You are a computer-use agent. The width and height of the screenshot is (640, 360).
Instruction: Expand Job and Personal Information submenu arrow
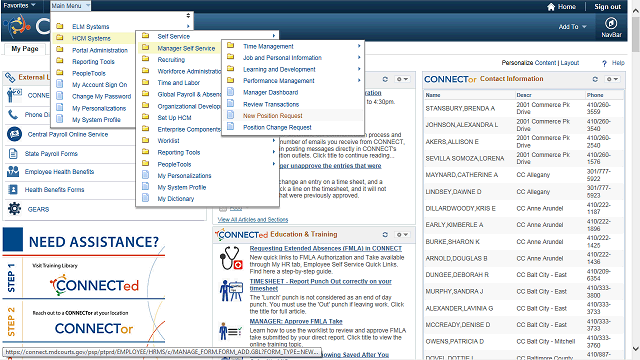tap(359, 58)
